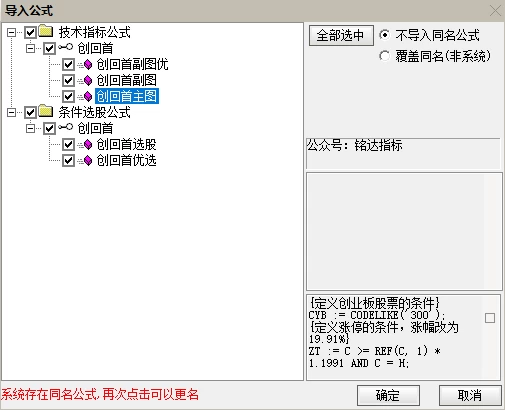This screenshot has height=410, width=505.
Task: Click the diamond icon next to 创回首选股
Action: (x=87, y=144)
